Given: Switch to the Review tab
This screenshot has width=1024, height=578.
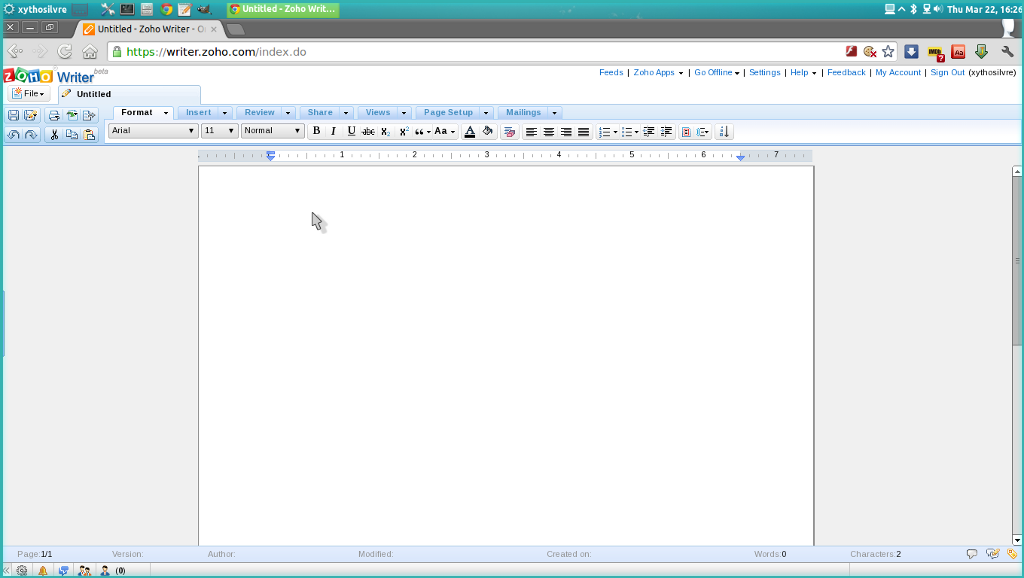Looking at the screenshot, I should 259,112.
